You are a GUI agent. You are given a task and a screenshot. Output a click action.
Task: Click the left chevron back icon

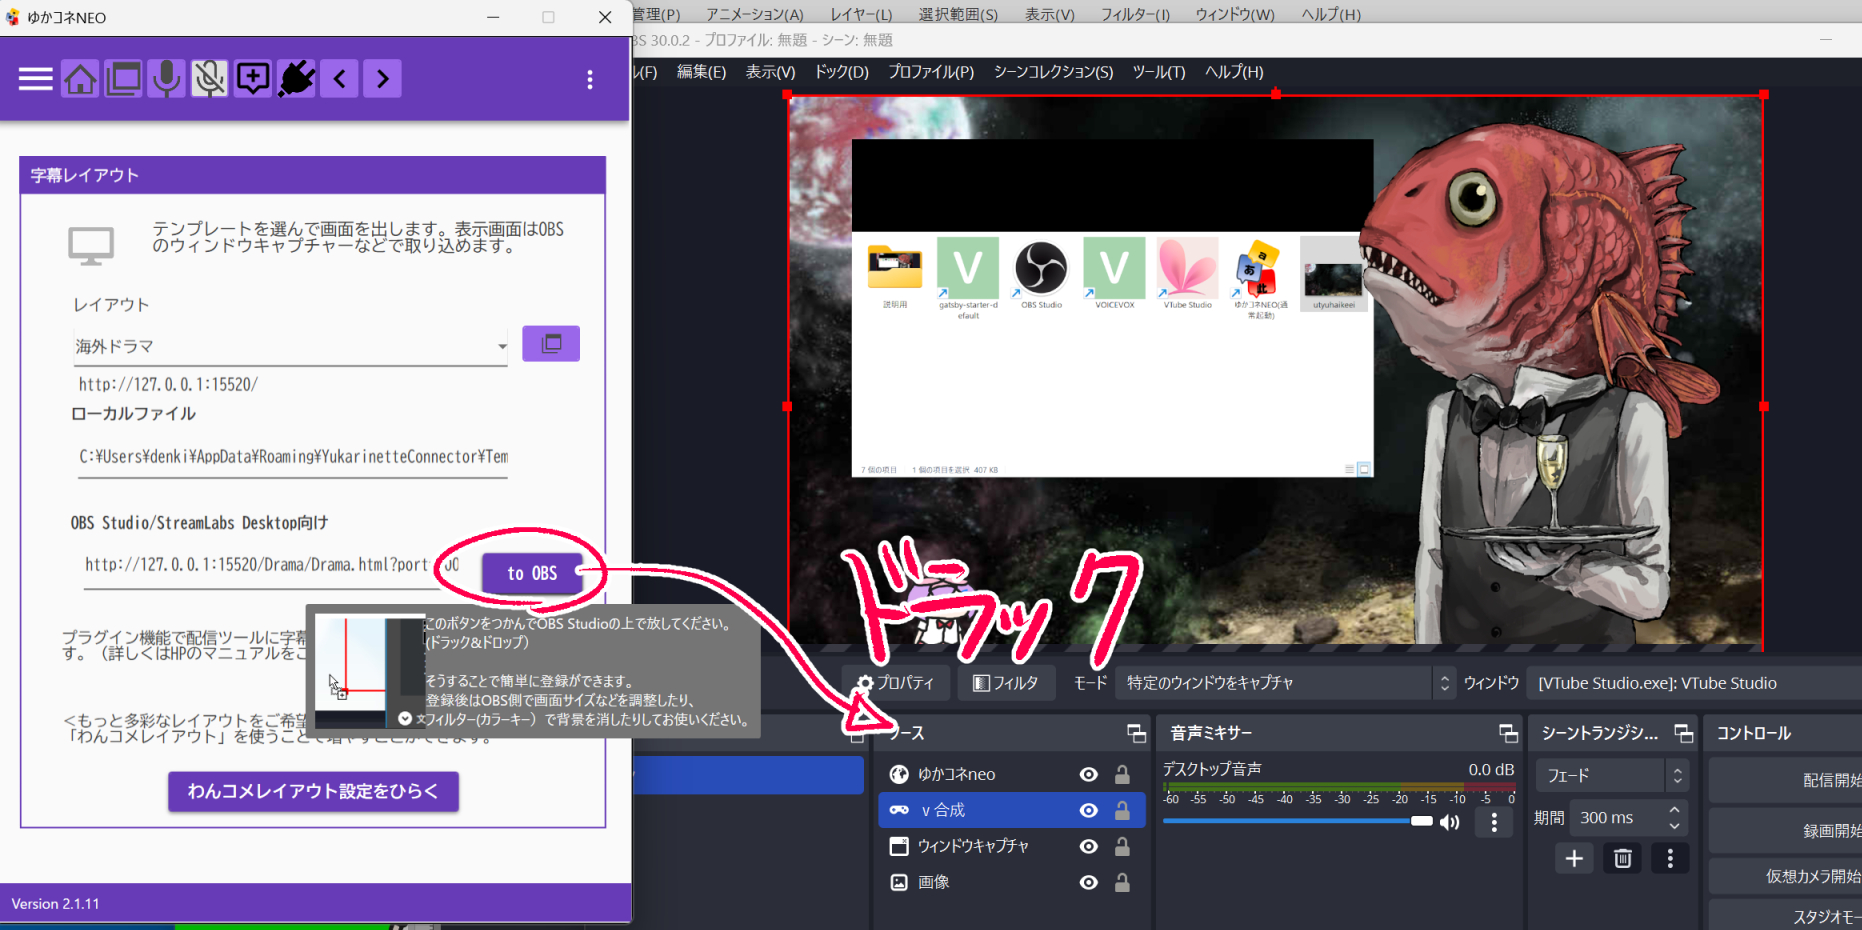point(339,79)
